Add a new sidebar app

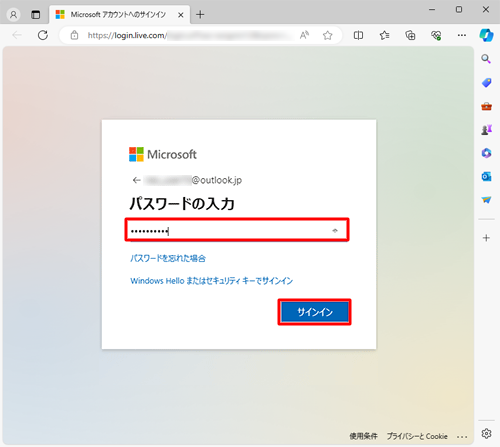click(x=486, y=238)
